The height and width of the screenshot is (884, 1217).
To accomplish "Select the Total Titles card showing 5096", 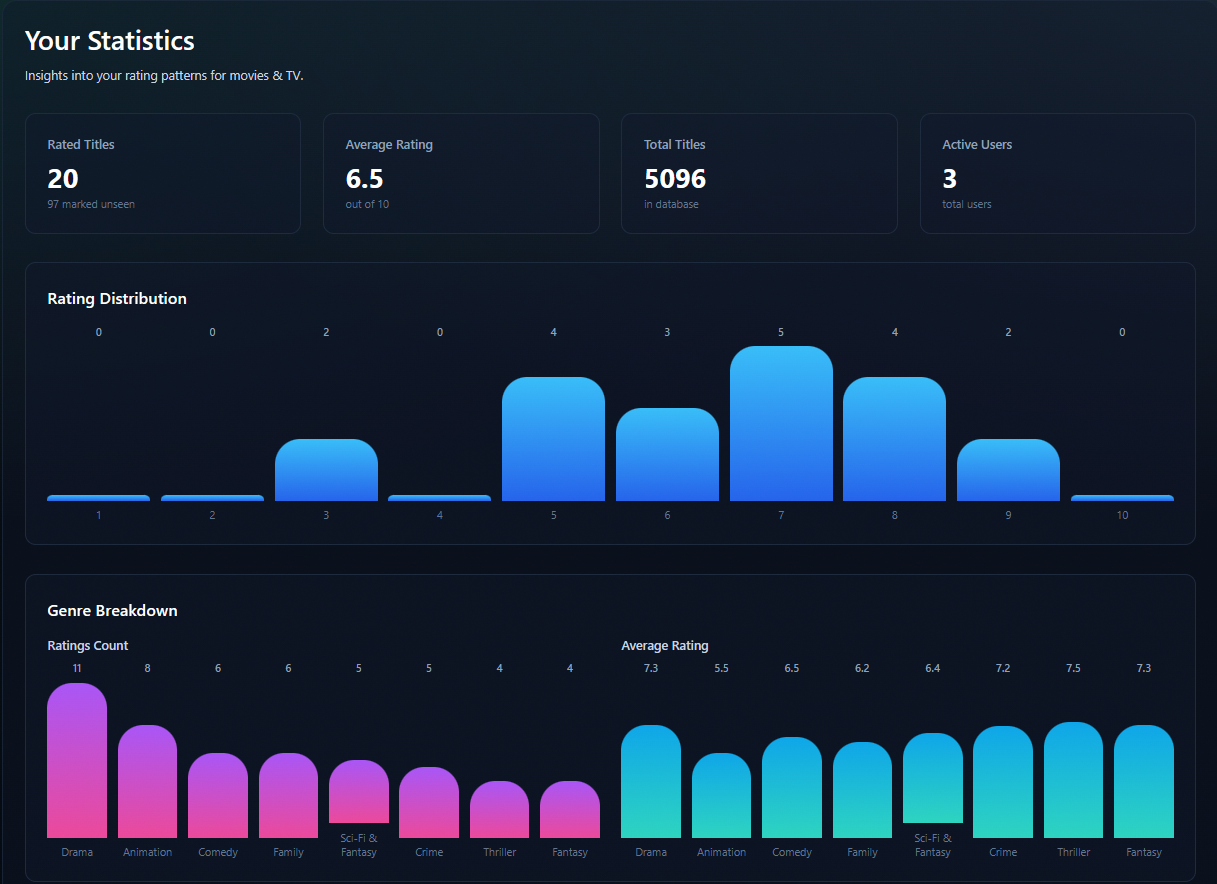I will point(759,173).
